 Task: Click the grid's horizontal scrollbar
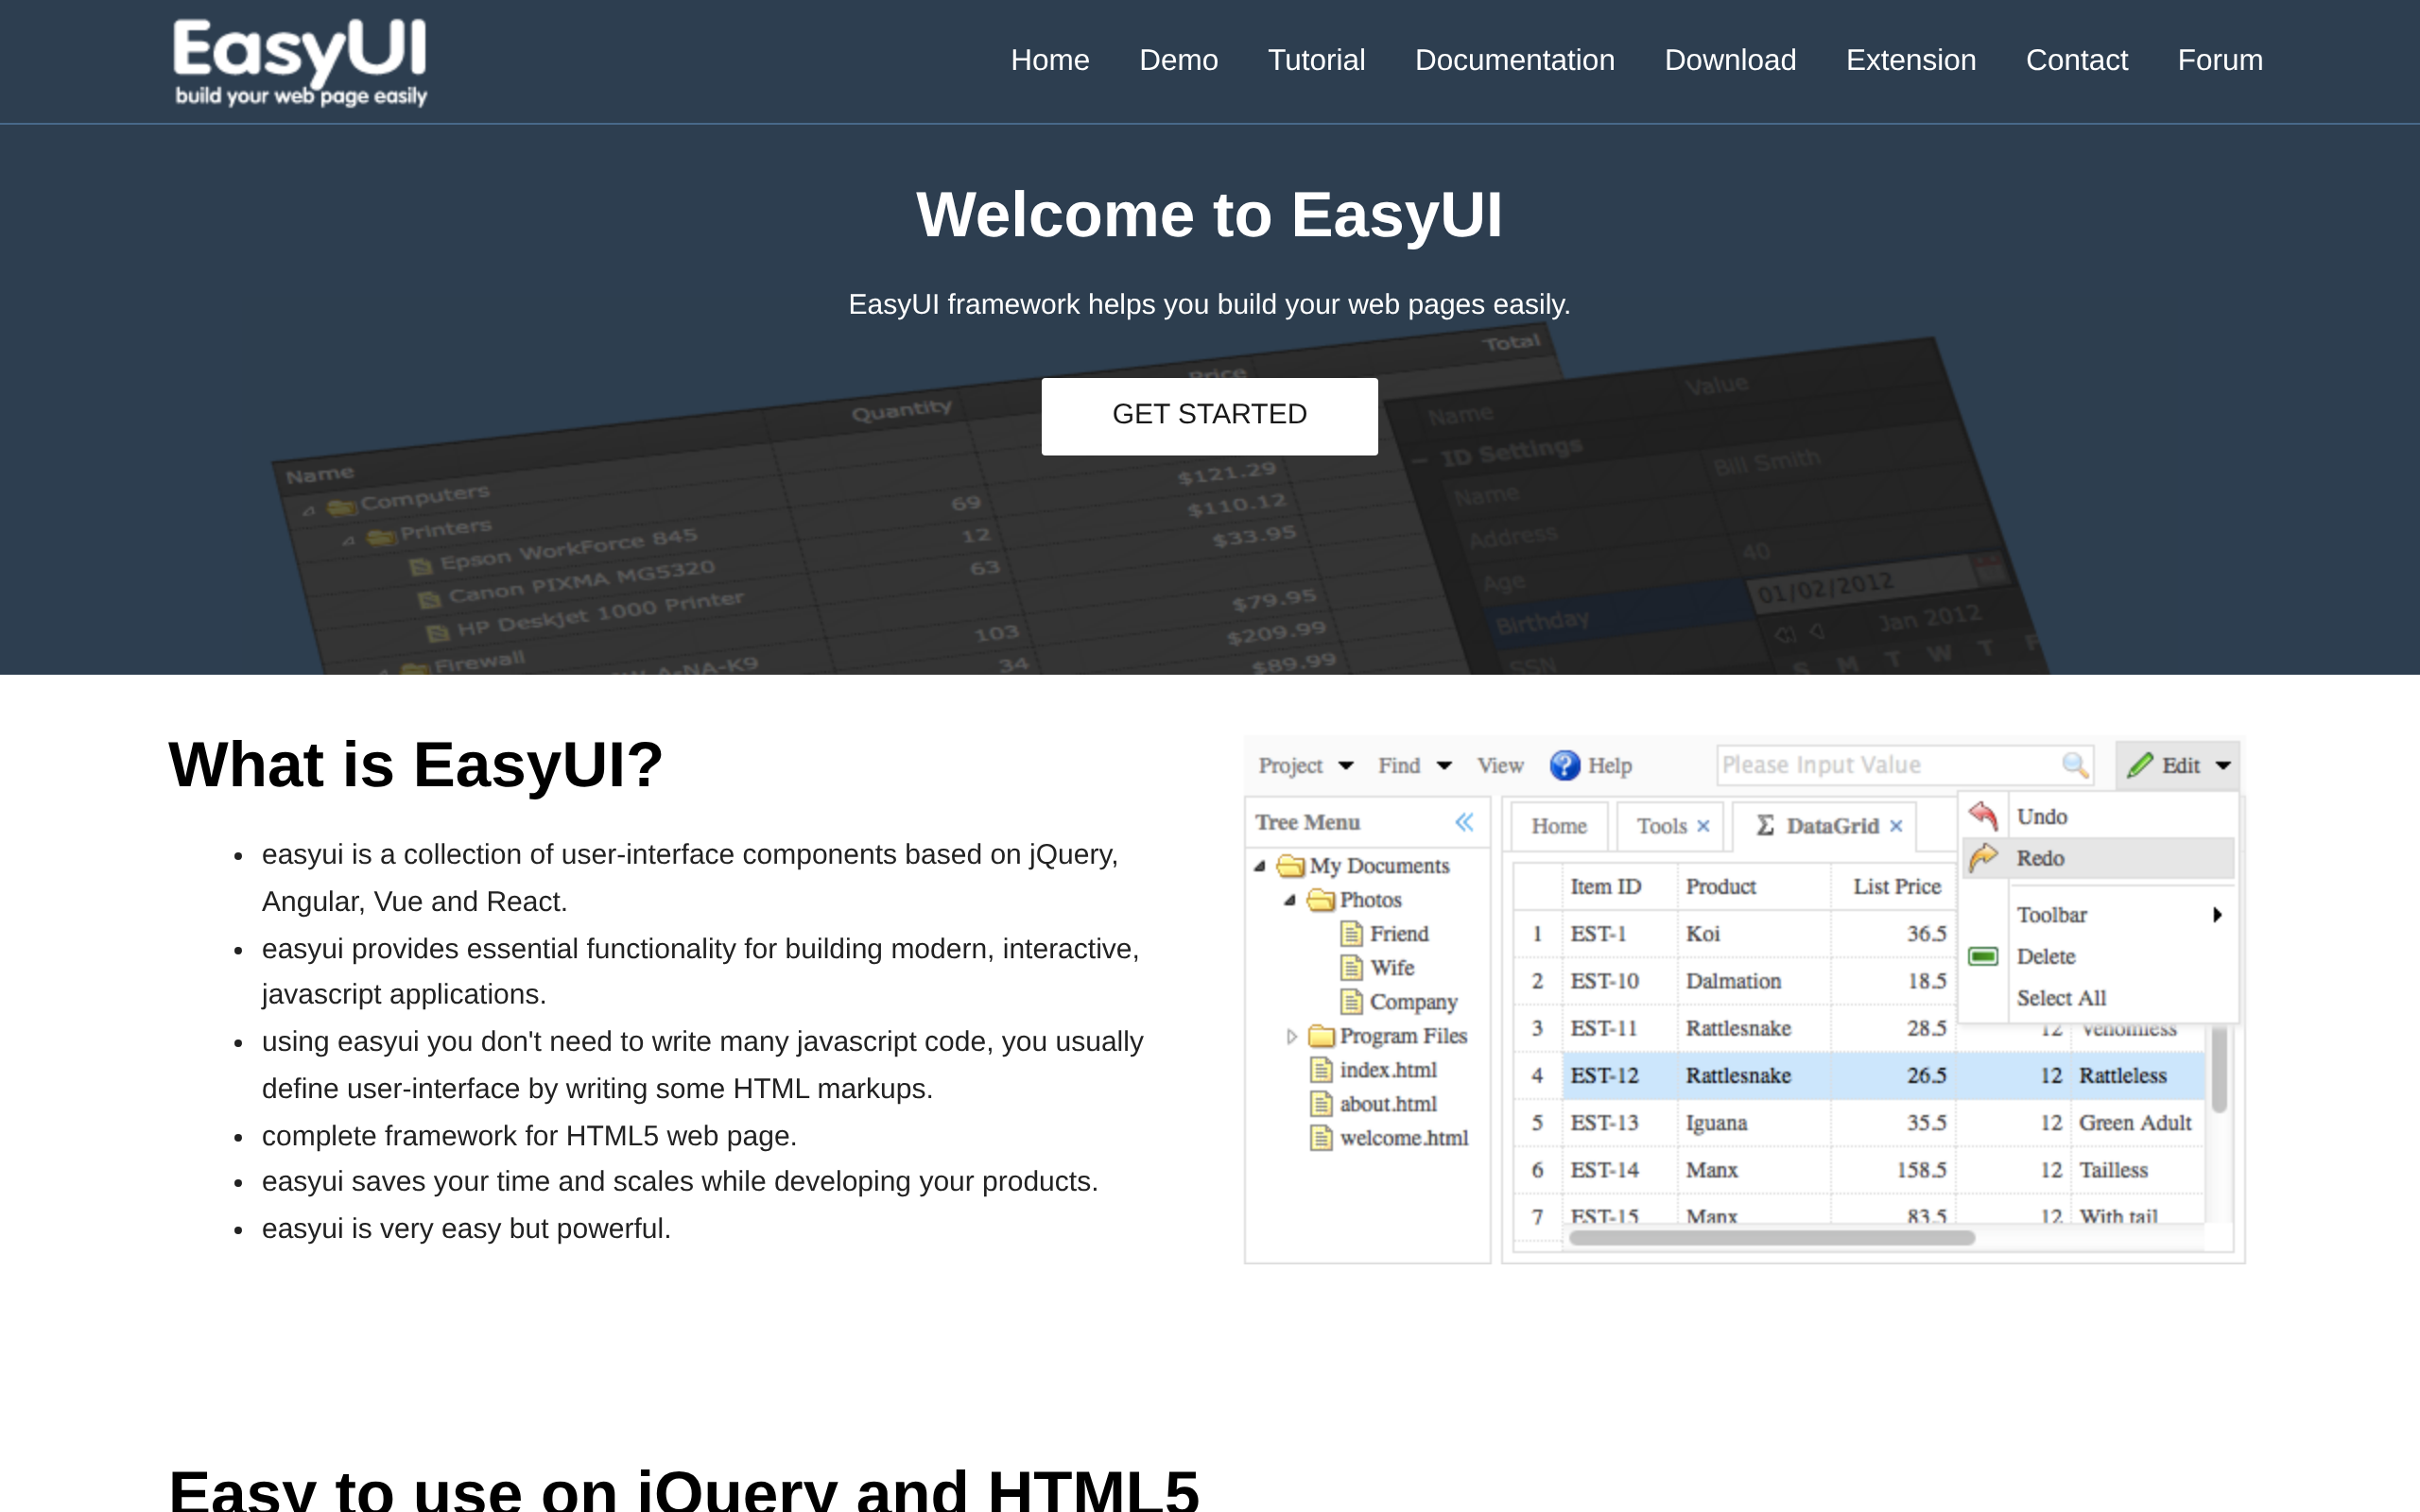tap(1771, 1237)
